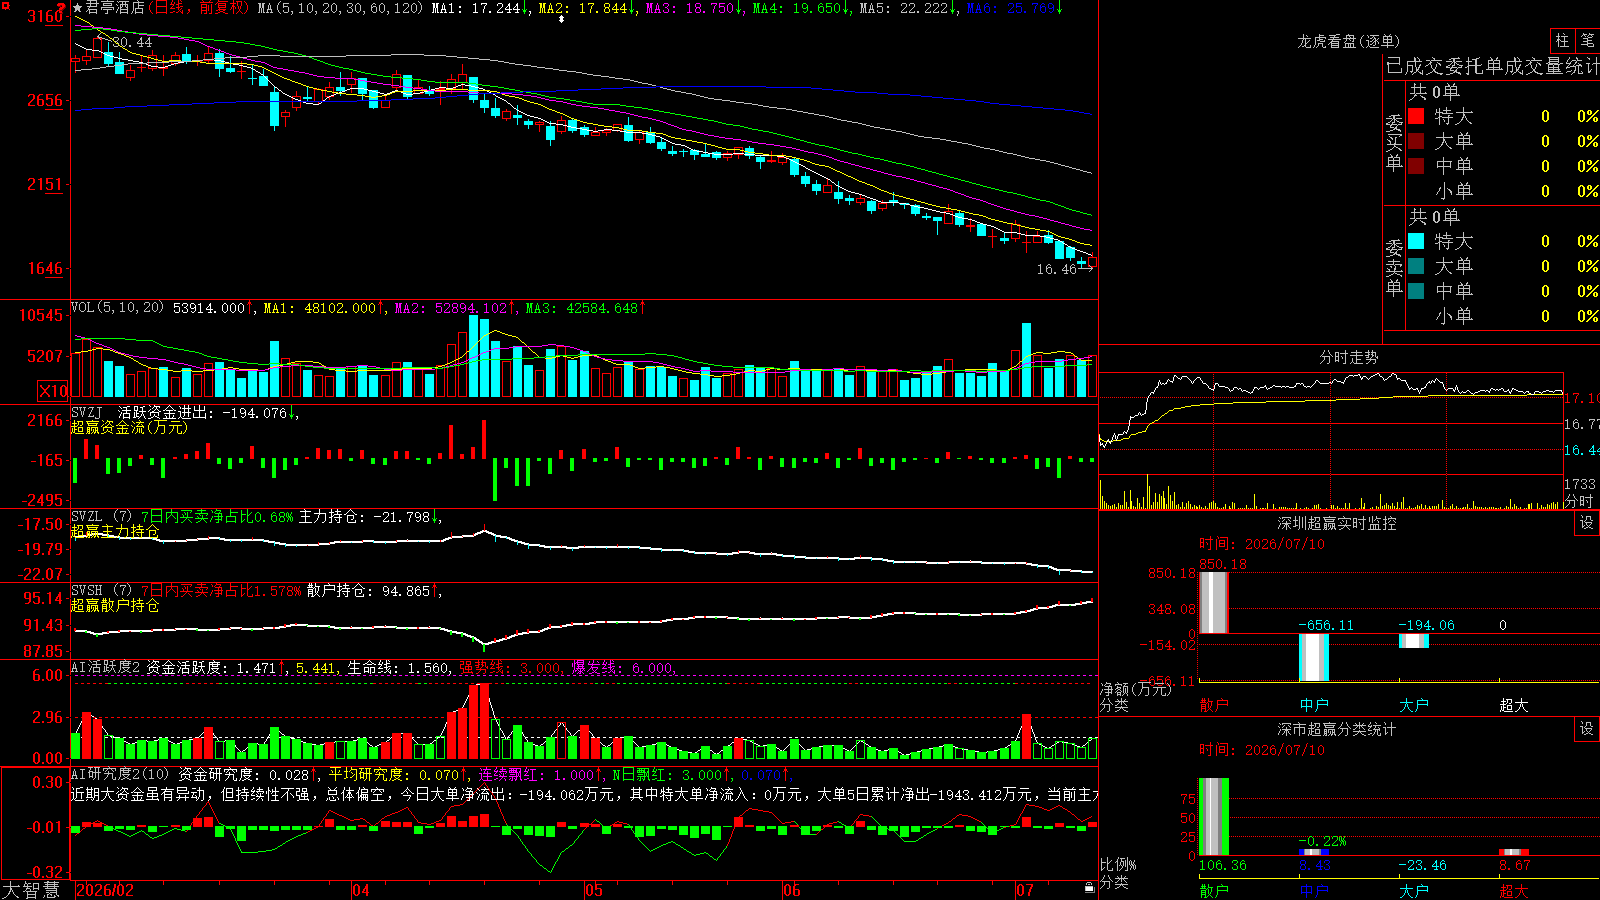Click the 深圳超赢实时监控 panel title
The width and height of the screenshot is (1600, 900).
[x=1337, y=523]
